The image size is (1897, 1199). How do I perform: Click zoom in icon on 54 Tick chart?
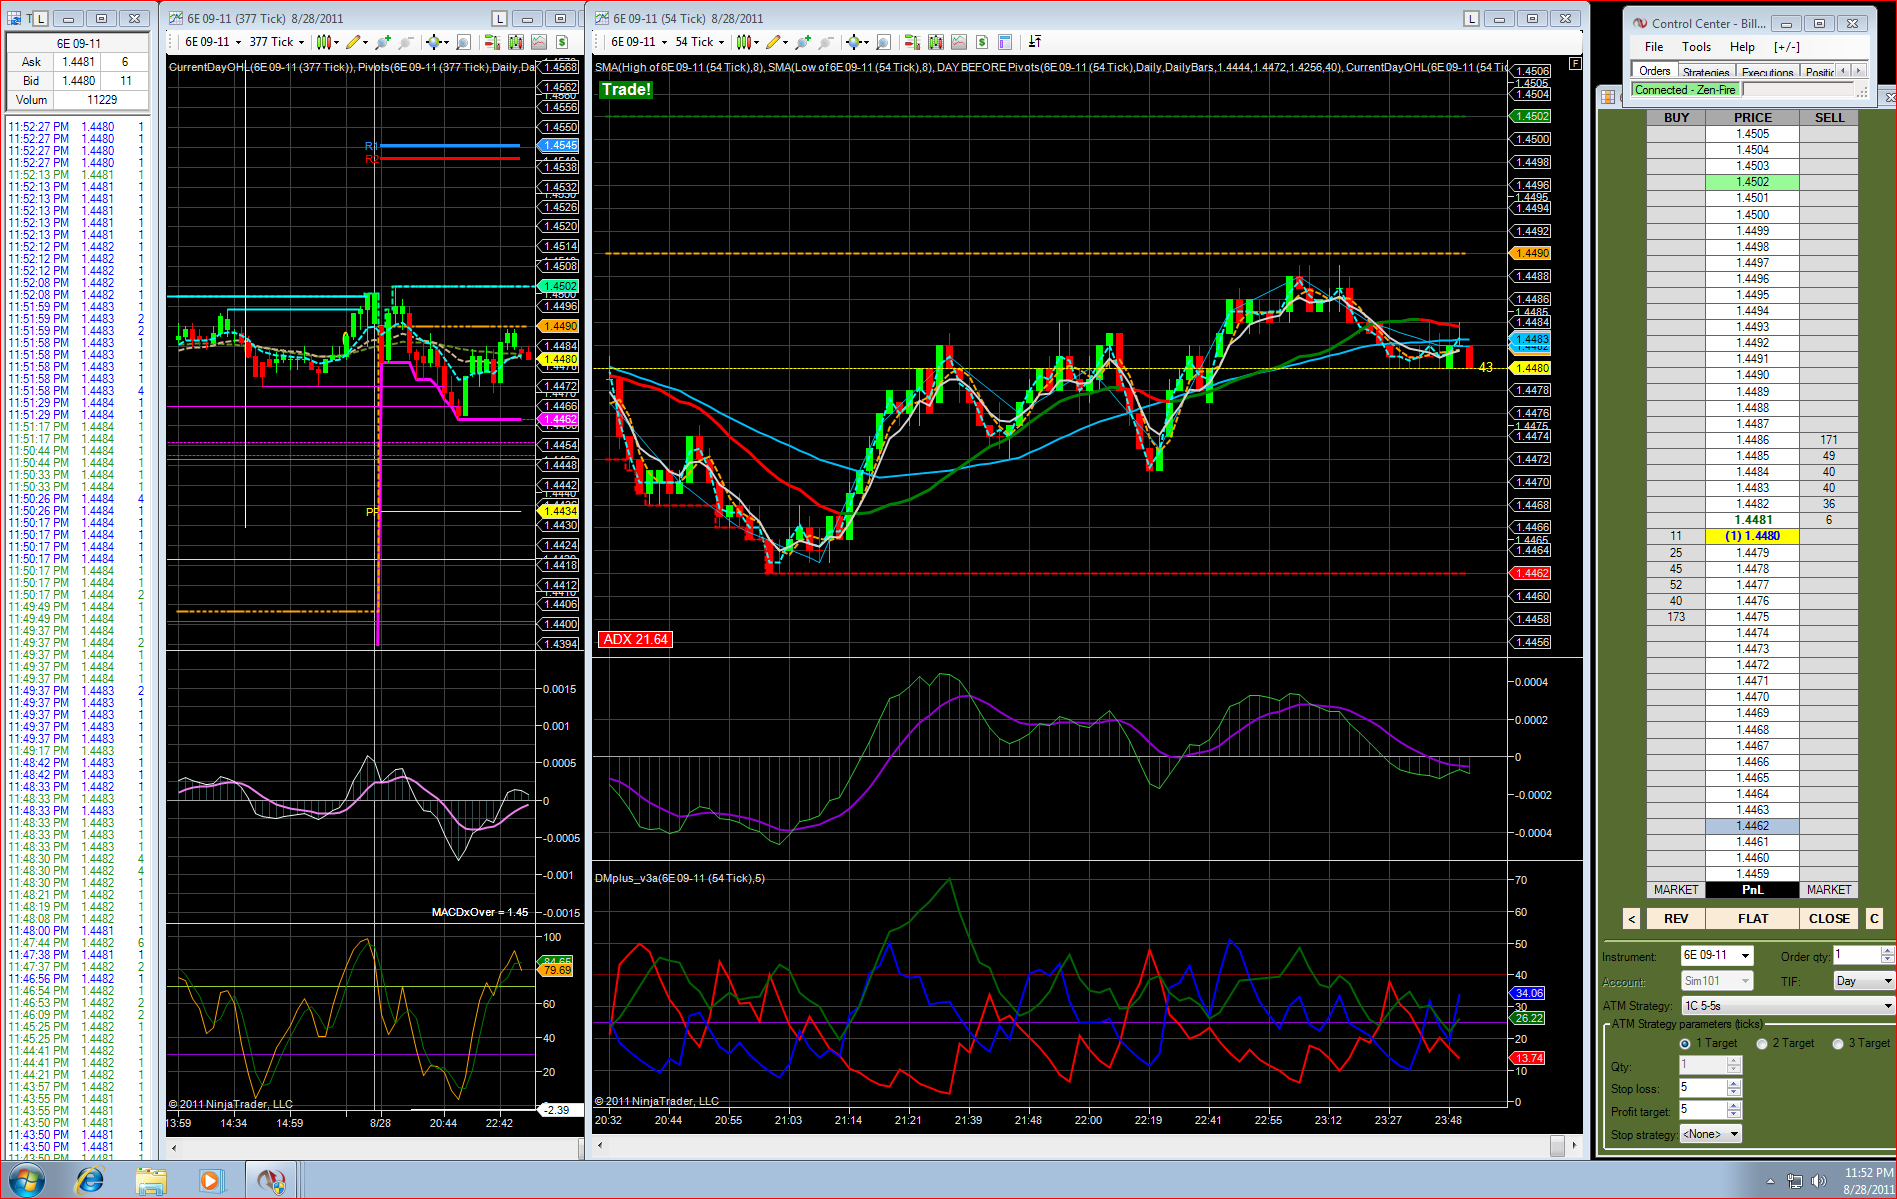point(803,42)
